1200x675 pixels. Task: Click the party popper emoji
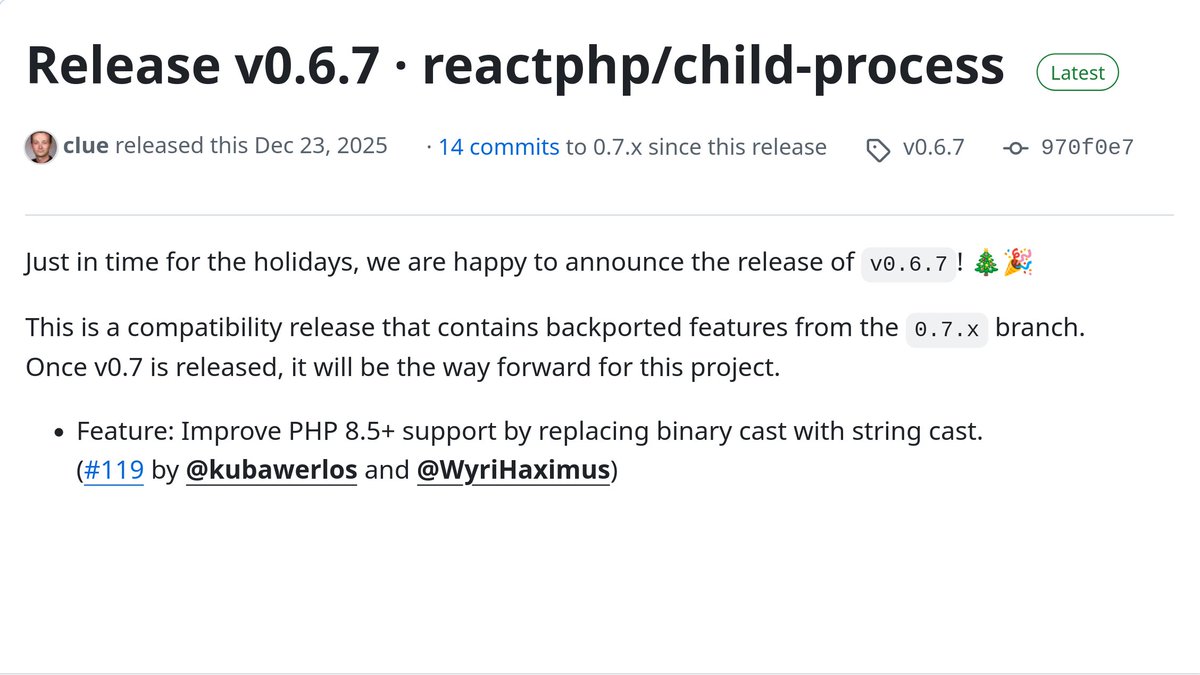(1016, 264)
